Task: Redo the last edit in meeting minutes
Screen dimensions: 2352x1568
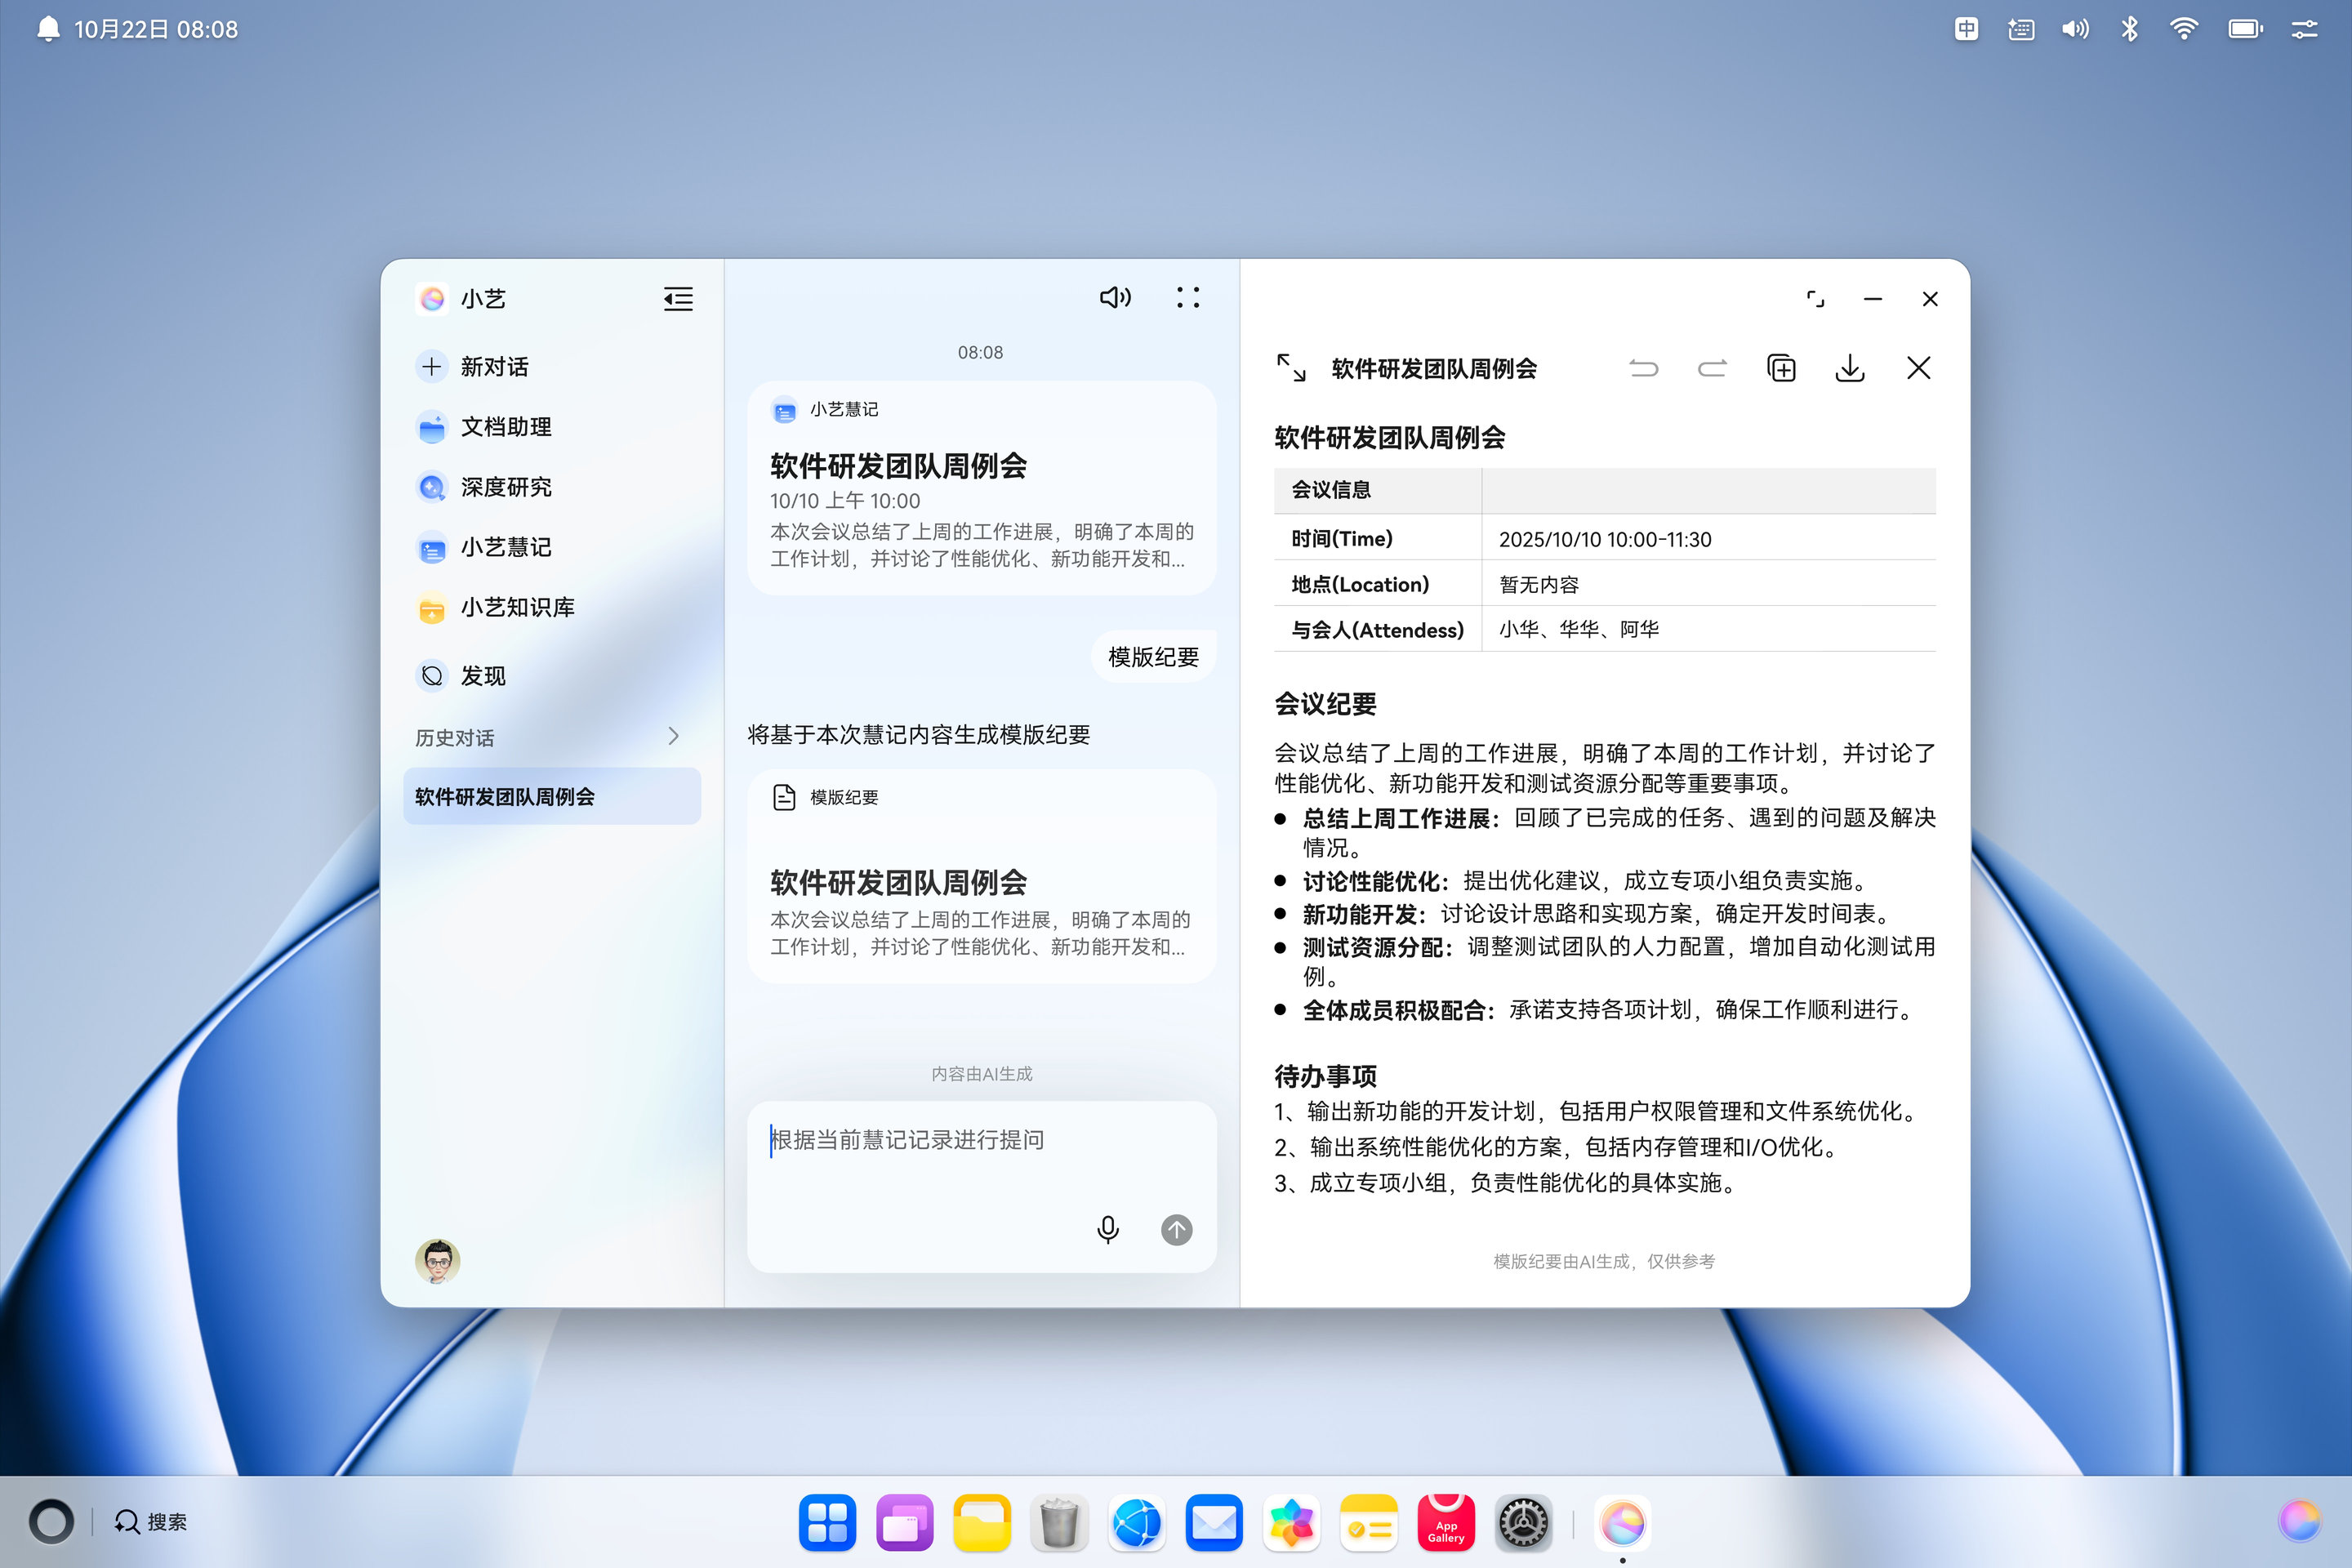Action: (x=1712, y=368)
